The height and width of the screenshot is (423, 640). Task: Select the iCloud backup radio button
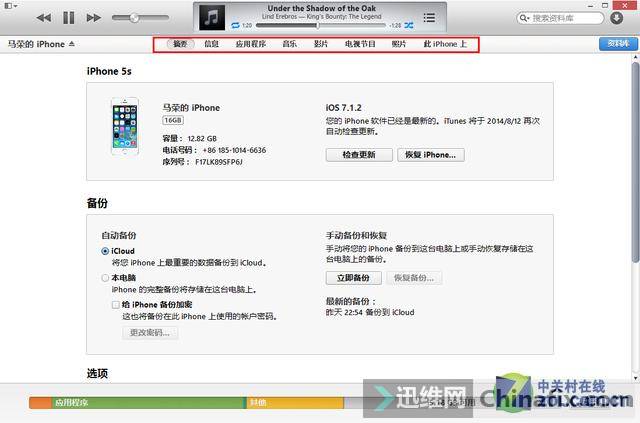(x=105, y=251)
